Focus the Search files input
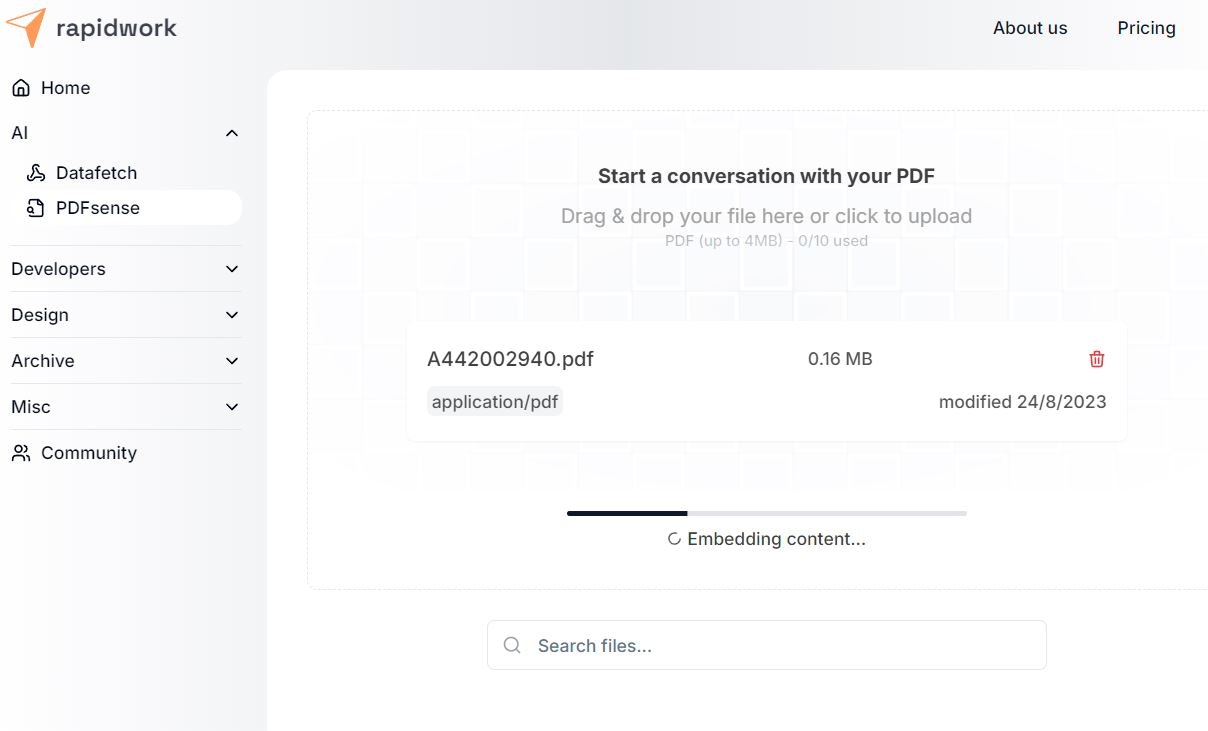 tap(780, 646)
